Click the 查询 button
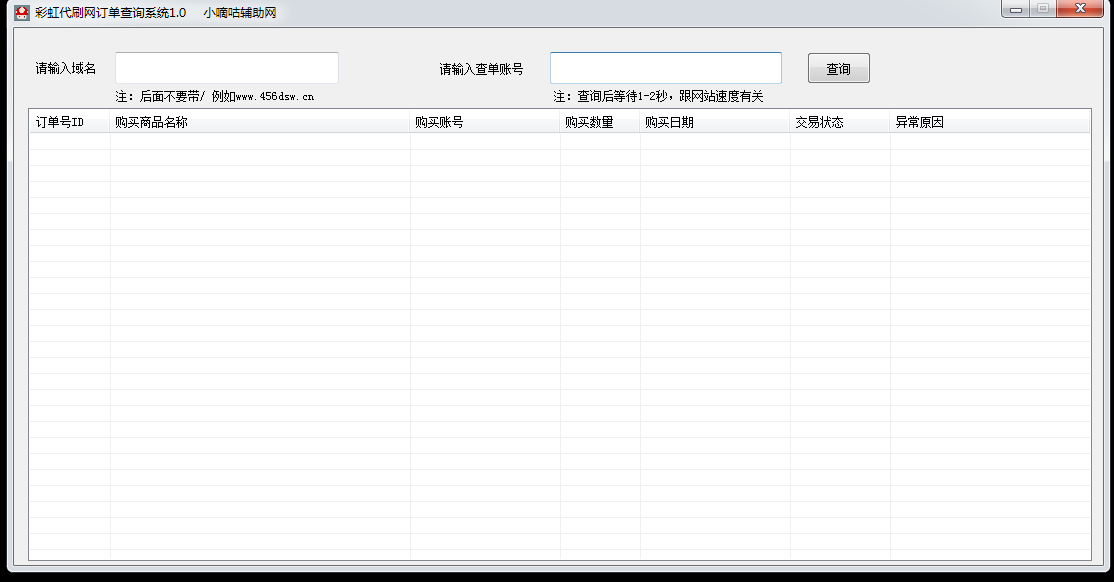This screenshot has width=1114, height=582. (838, 68)
